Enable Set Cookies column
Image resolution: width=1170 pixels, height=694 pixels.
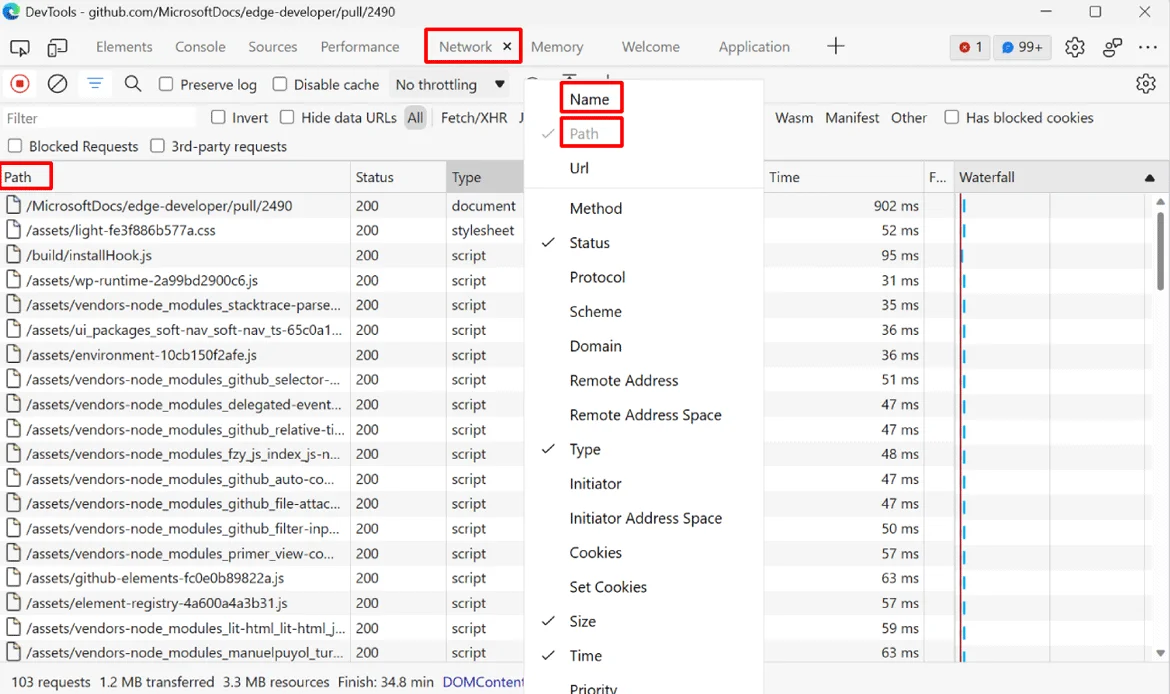coord(608,587)
